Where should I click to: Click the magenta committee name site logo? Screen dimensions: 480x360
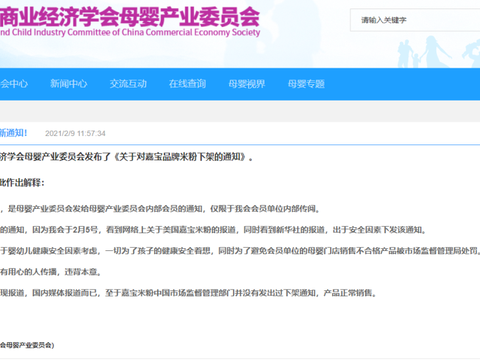coord(130,17)
